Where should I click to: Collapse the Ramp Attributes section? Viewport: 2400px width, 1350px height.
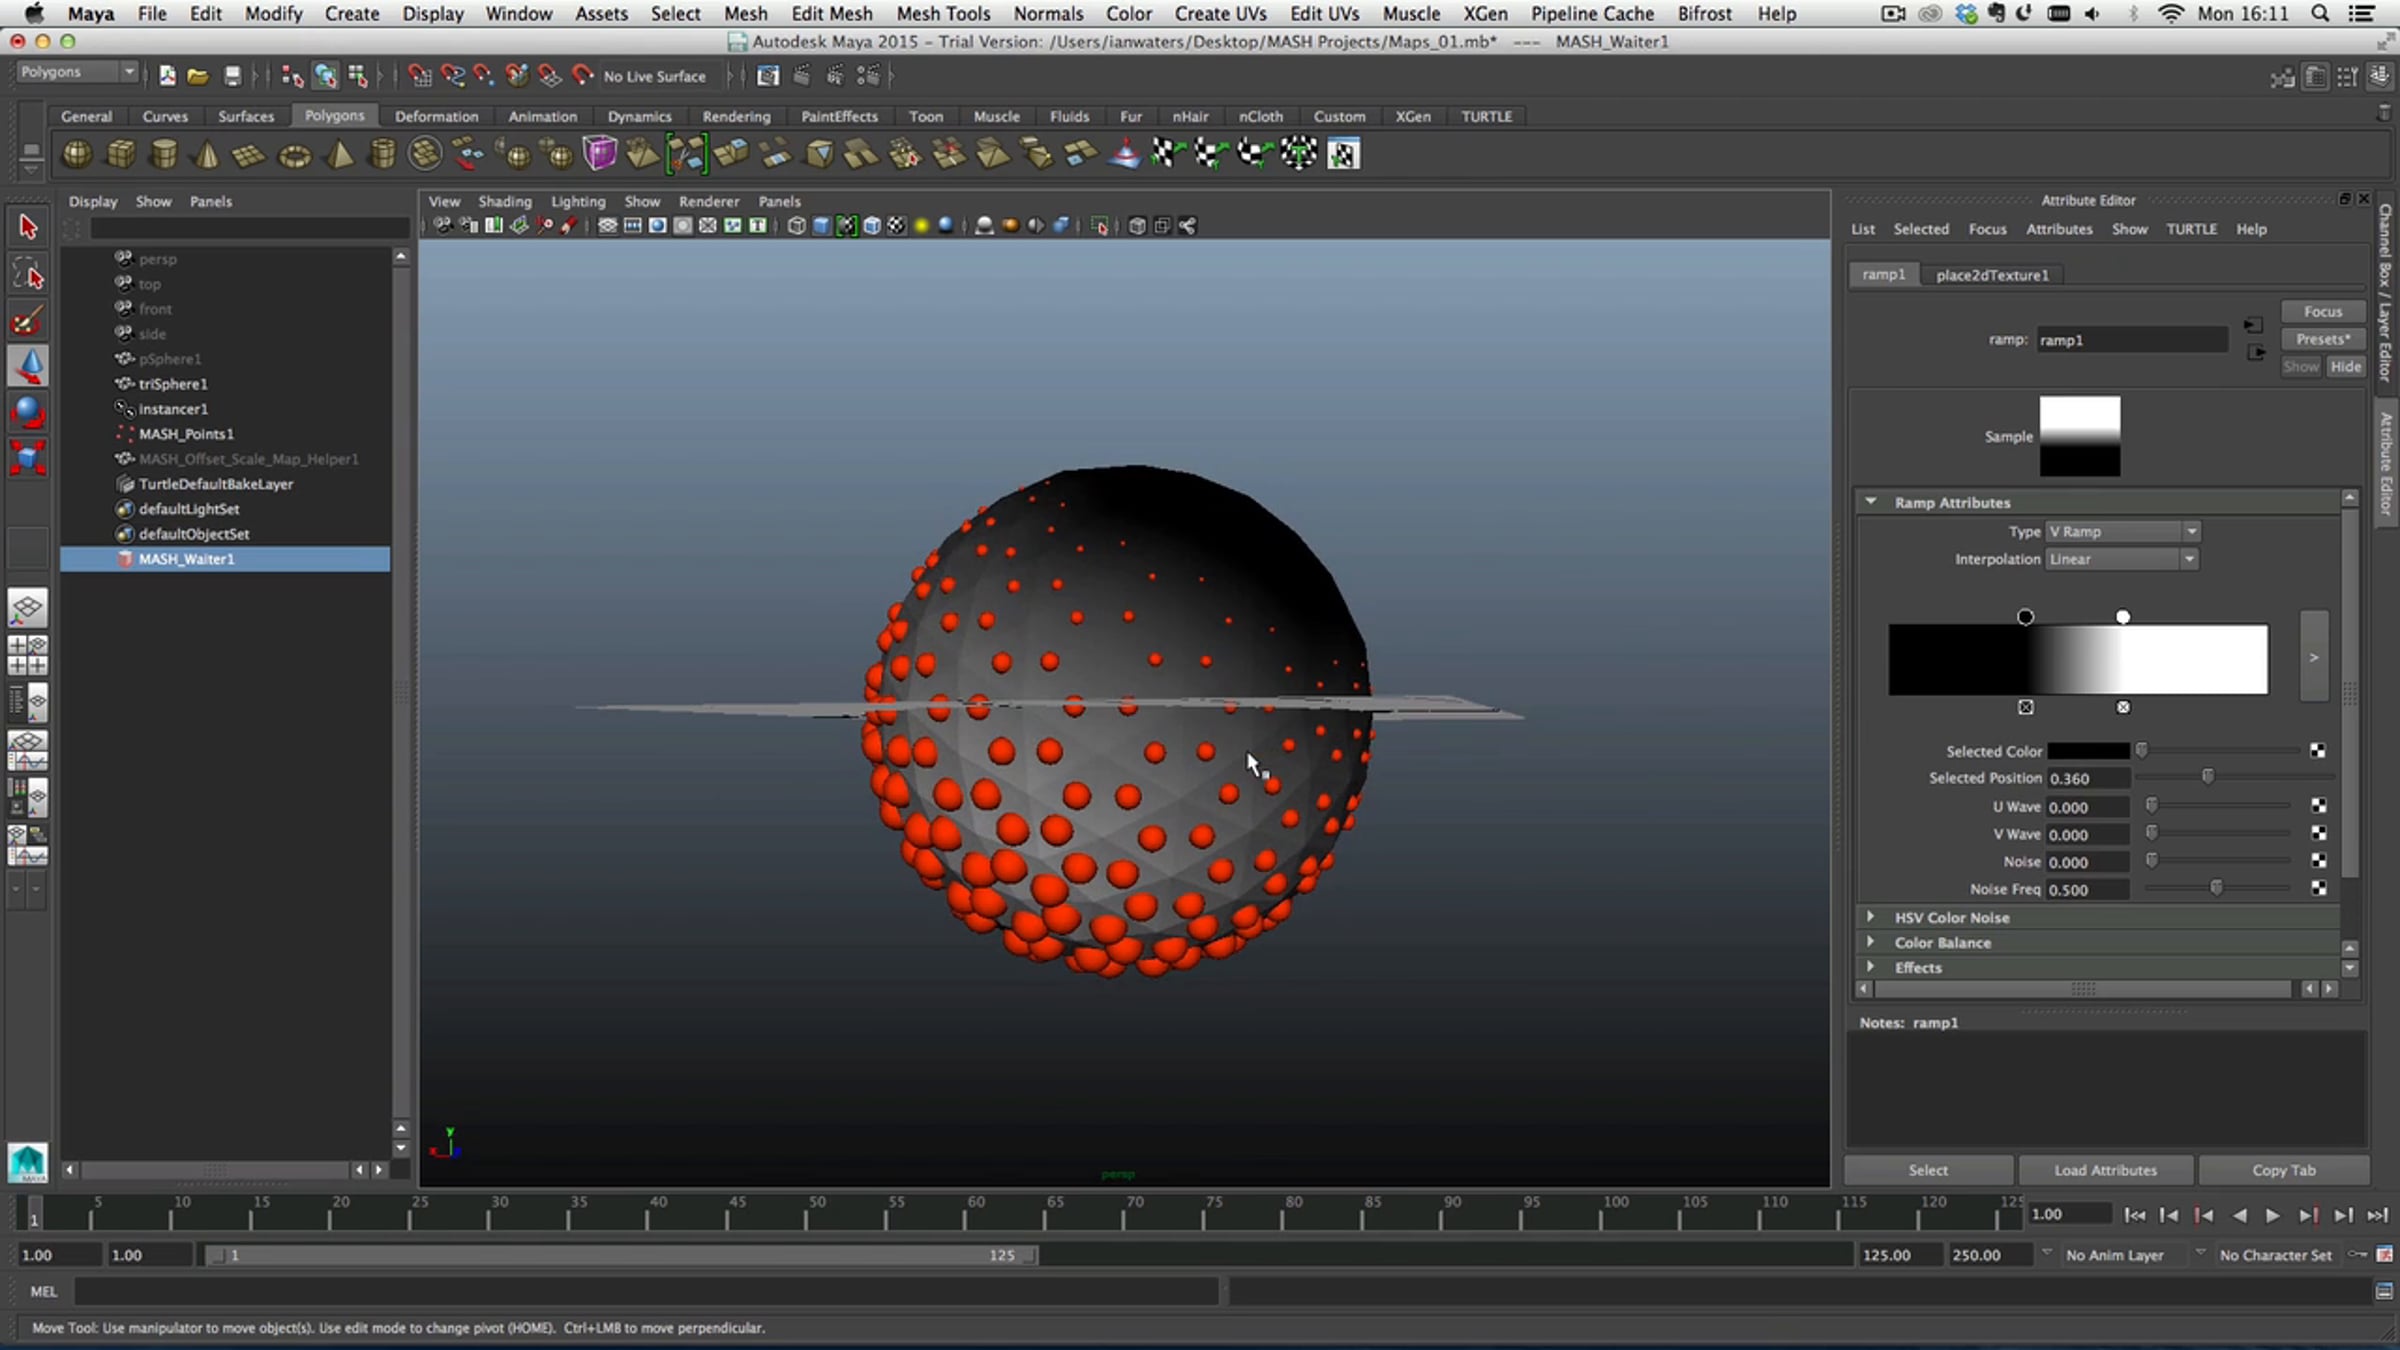click(x=1870, y=502)
